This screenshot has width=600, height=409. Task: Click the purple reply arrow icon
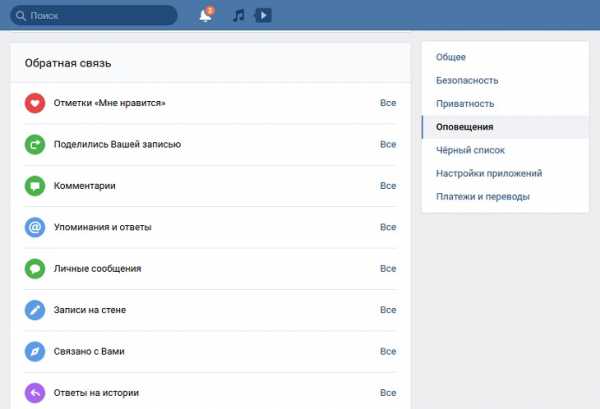[x=35, y=393]
